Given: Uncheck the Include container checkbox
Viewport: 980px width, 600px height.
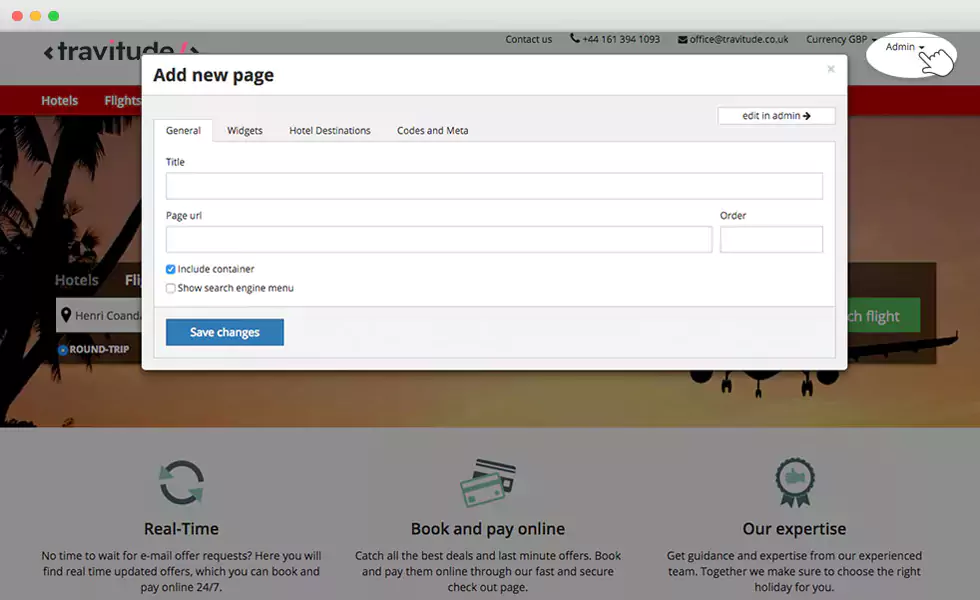Looking at the screenshot, I should [x=171, y=268].
